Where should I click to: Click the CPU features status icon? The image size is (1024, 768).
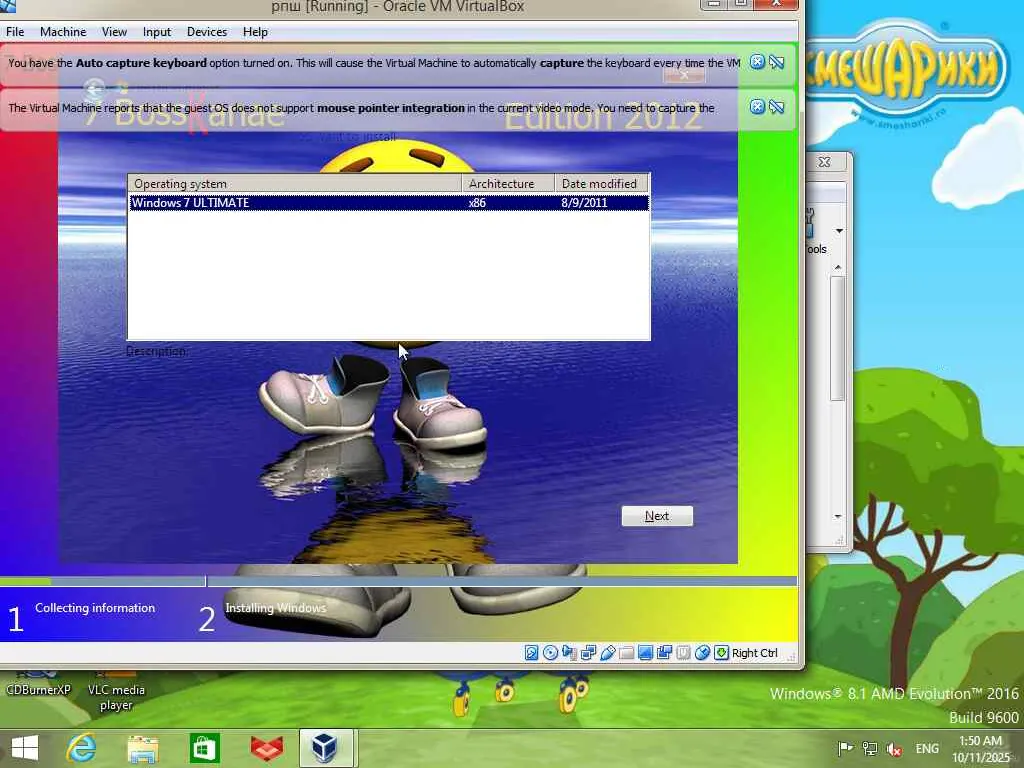683,652
